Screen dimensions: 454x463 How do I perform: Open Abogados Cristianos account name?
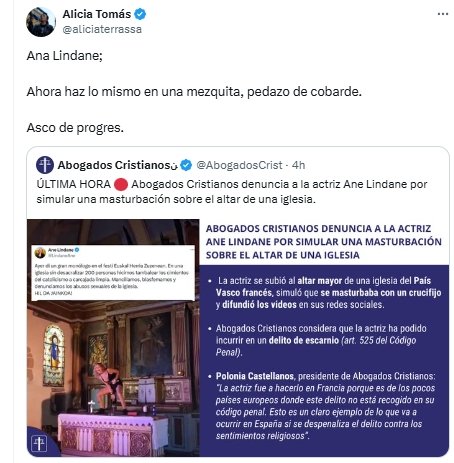117,165
